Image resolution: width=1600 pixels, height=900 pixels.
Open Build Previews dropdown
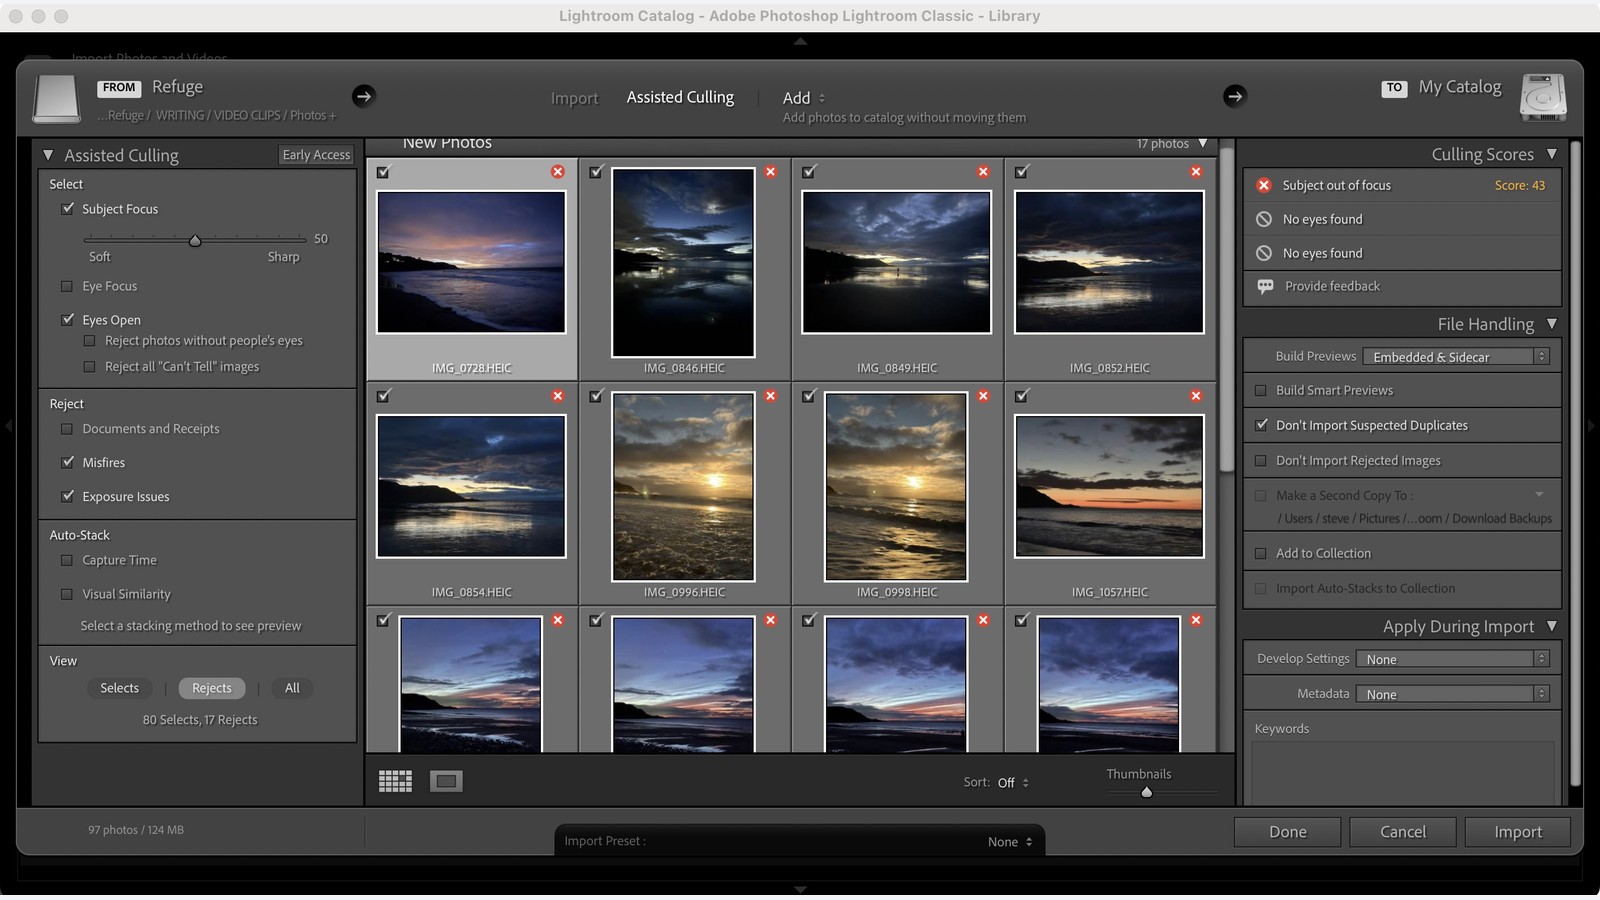coord(1456,357)
